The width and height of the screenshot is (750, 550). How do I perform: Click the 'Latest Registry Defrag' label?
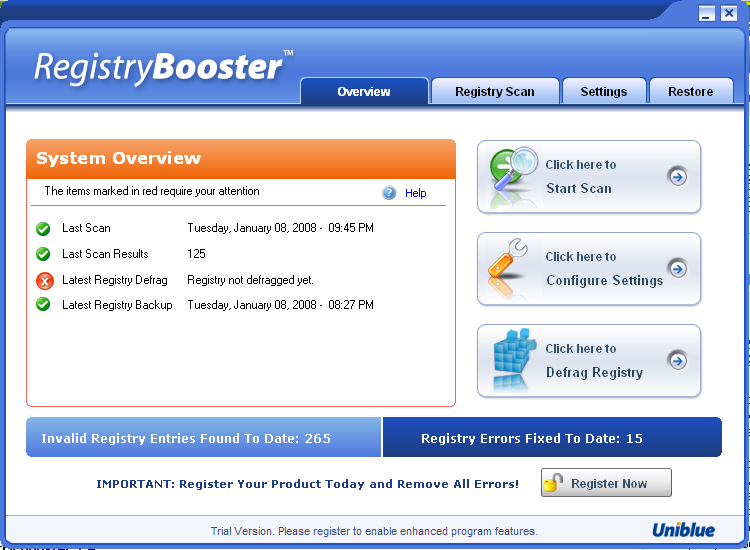click(x=115, y=280)
